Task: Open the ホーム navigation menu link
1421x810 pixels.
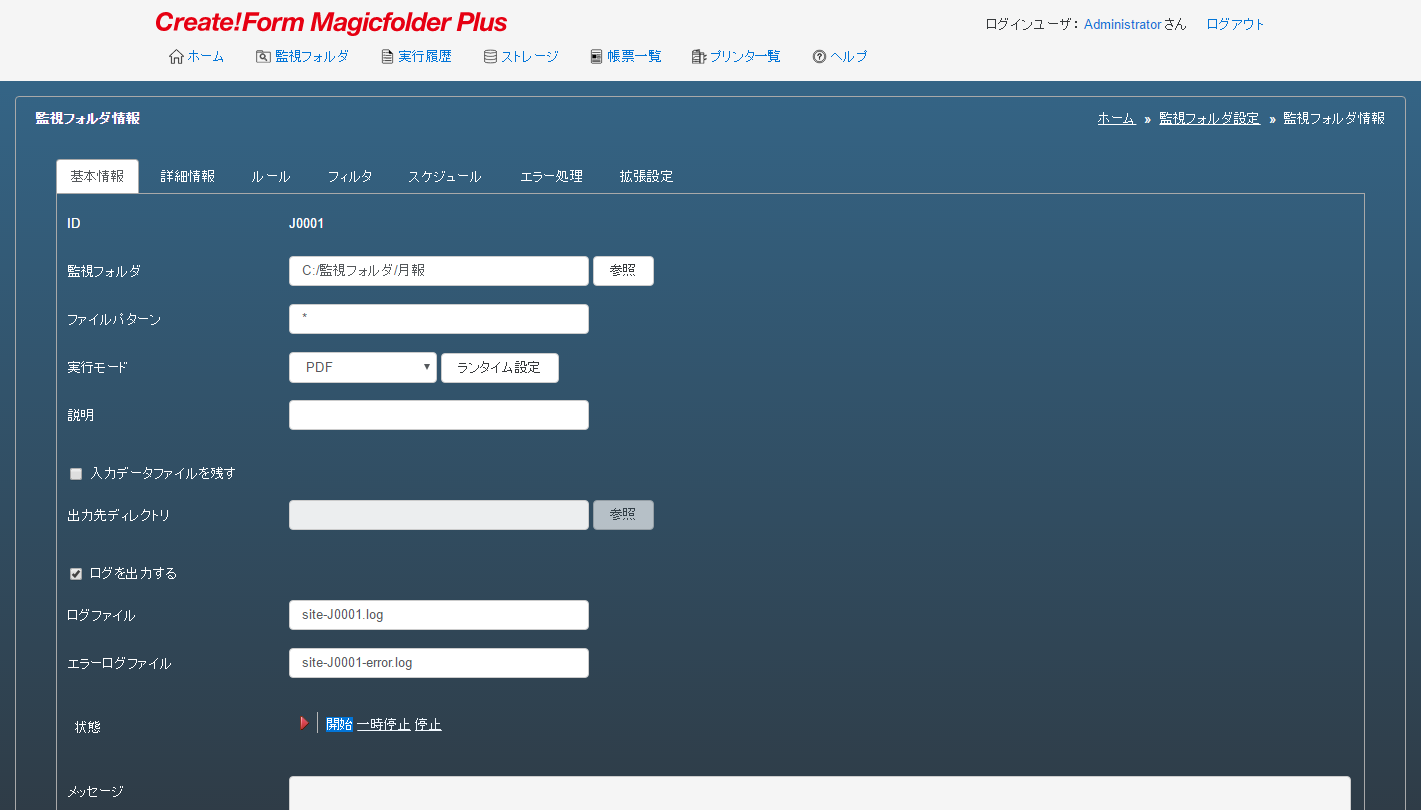Action: coord(206,57)
